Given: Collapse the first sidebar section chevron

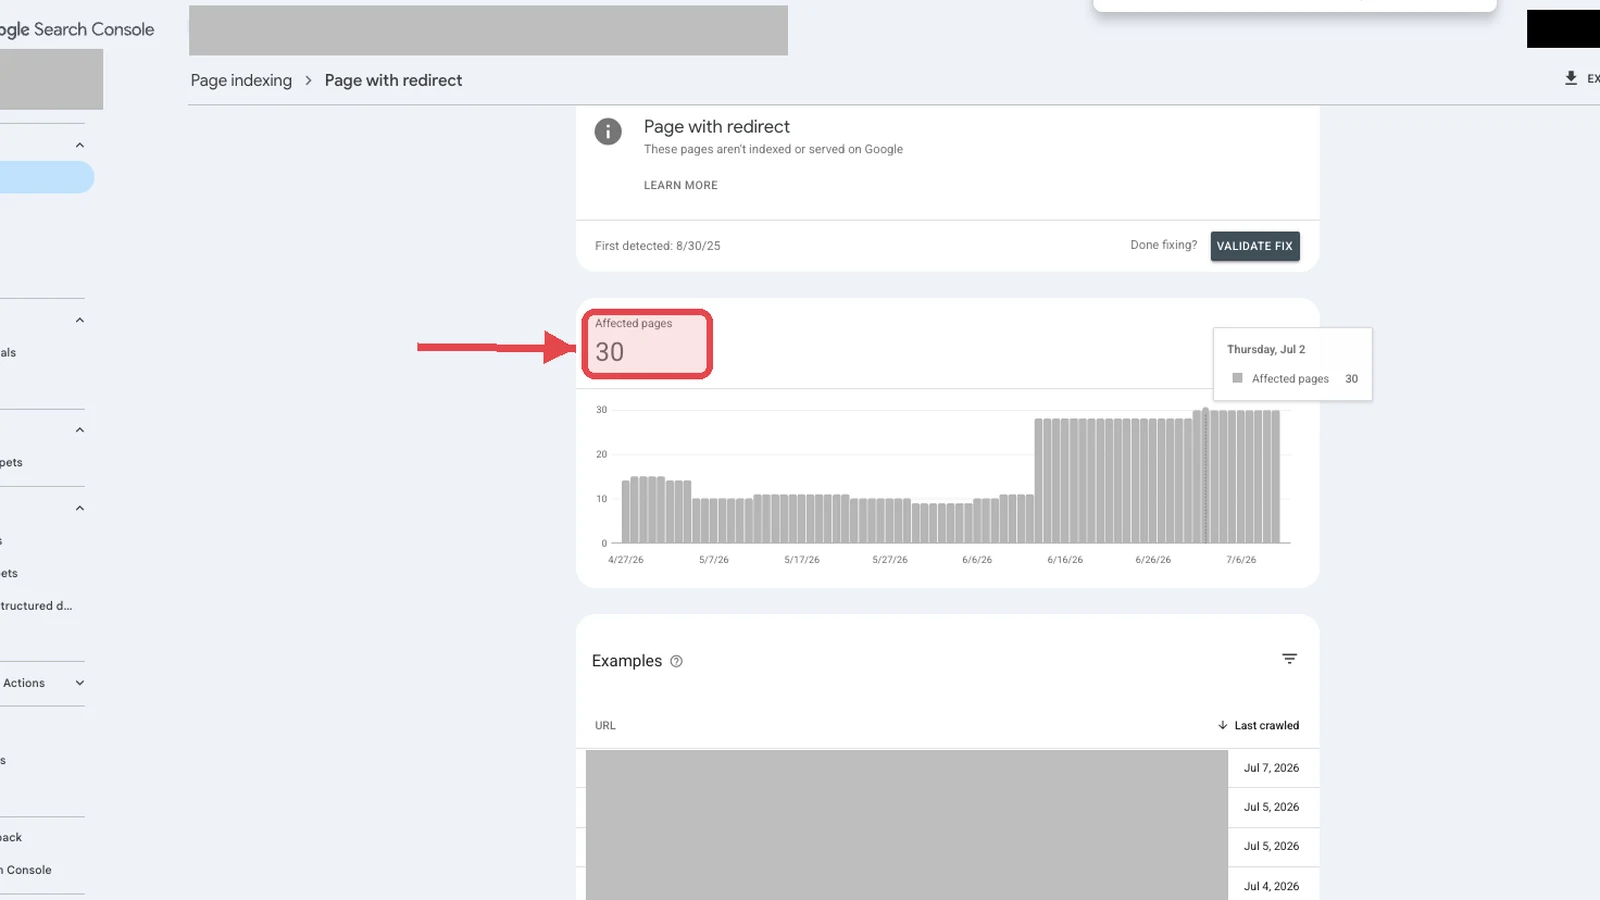Looking at the screenshot, I should coord(80,145).
